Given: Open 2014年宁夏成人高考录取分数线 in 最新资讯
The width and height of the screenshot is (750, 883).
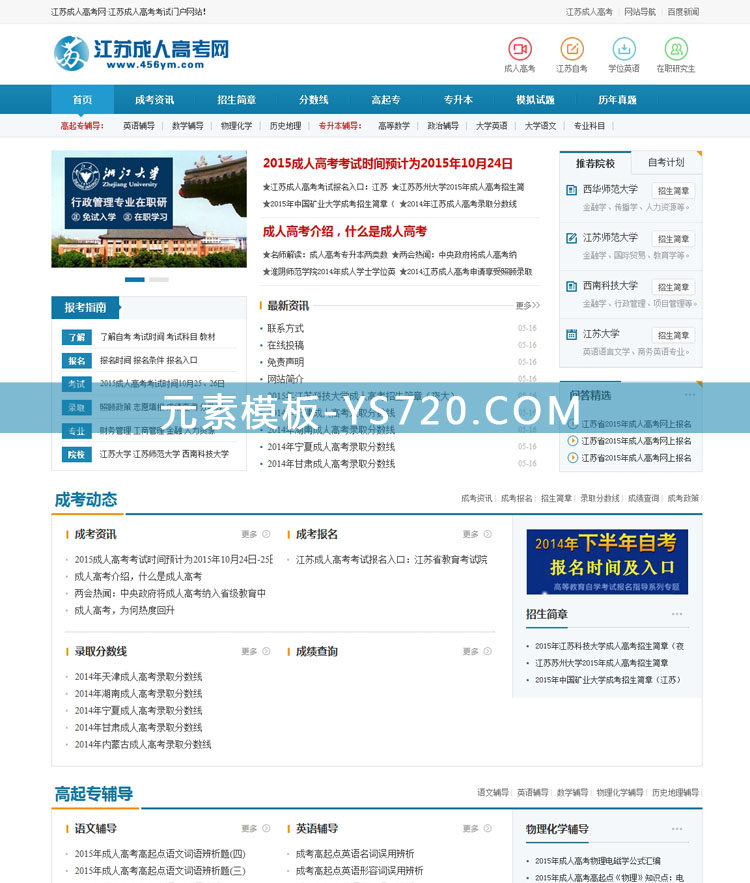Looking at the screenshot, I should click(x=331, y=447).
